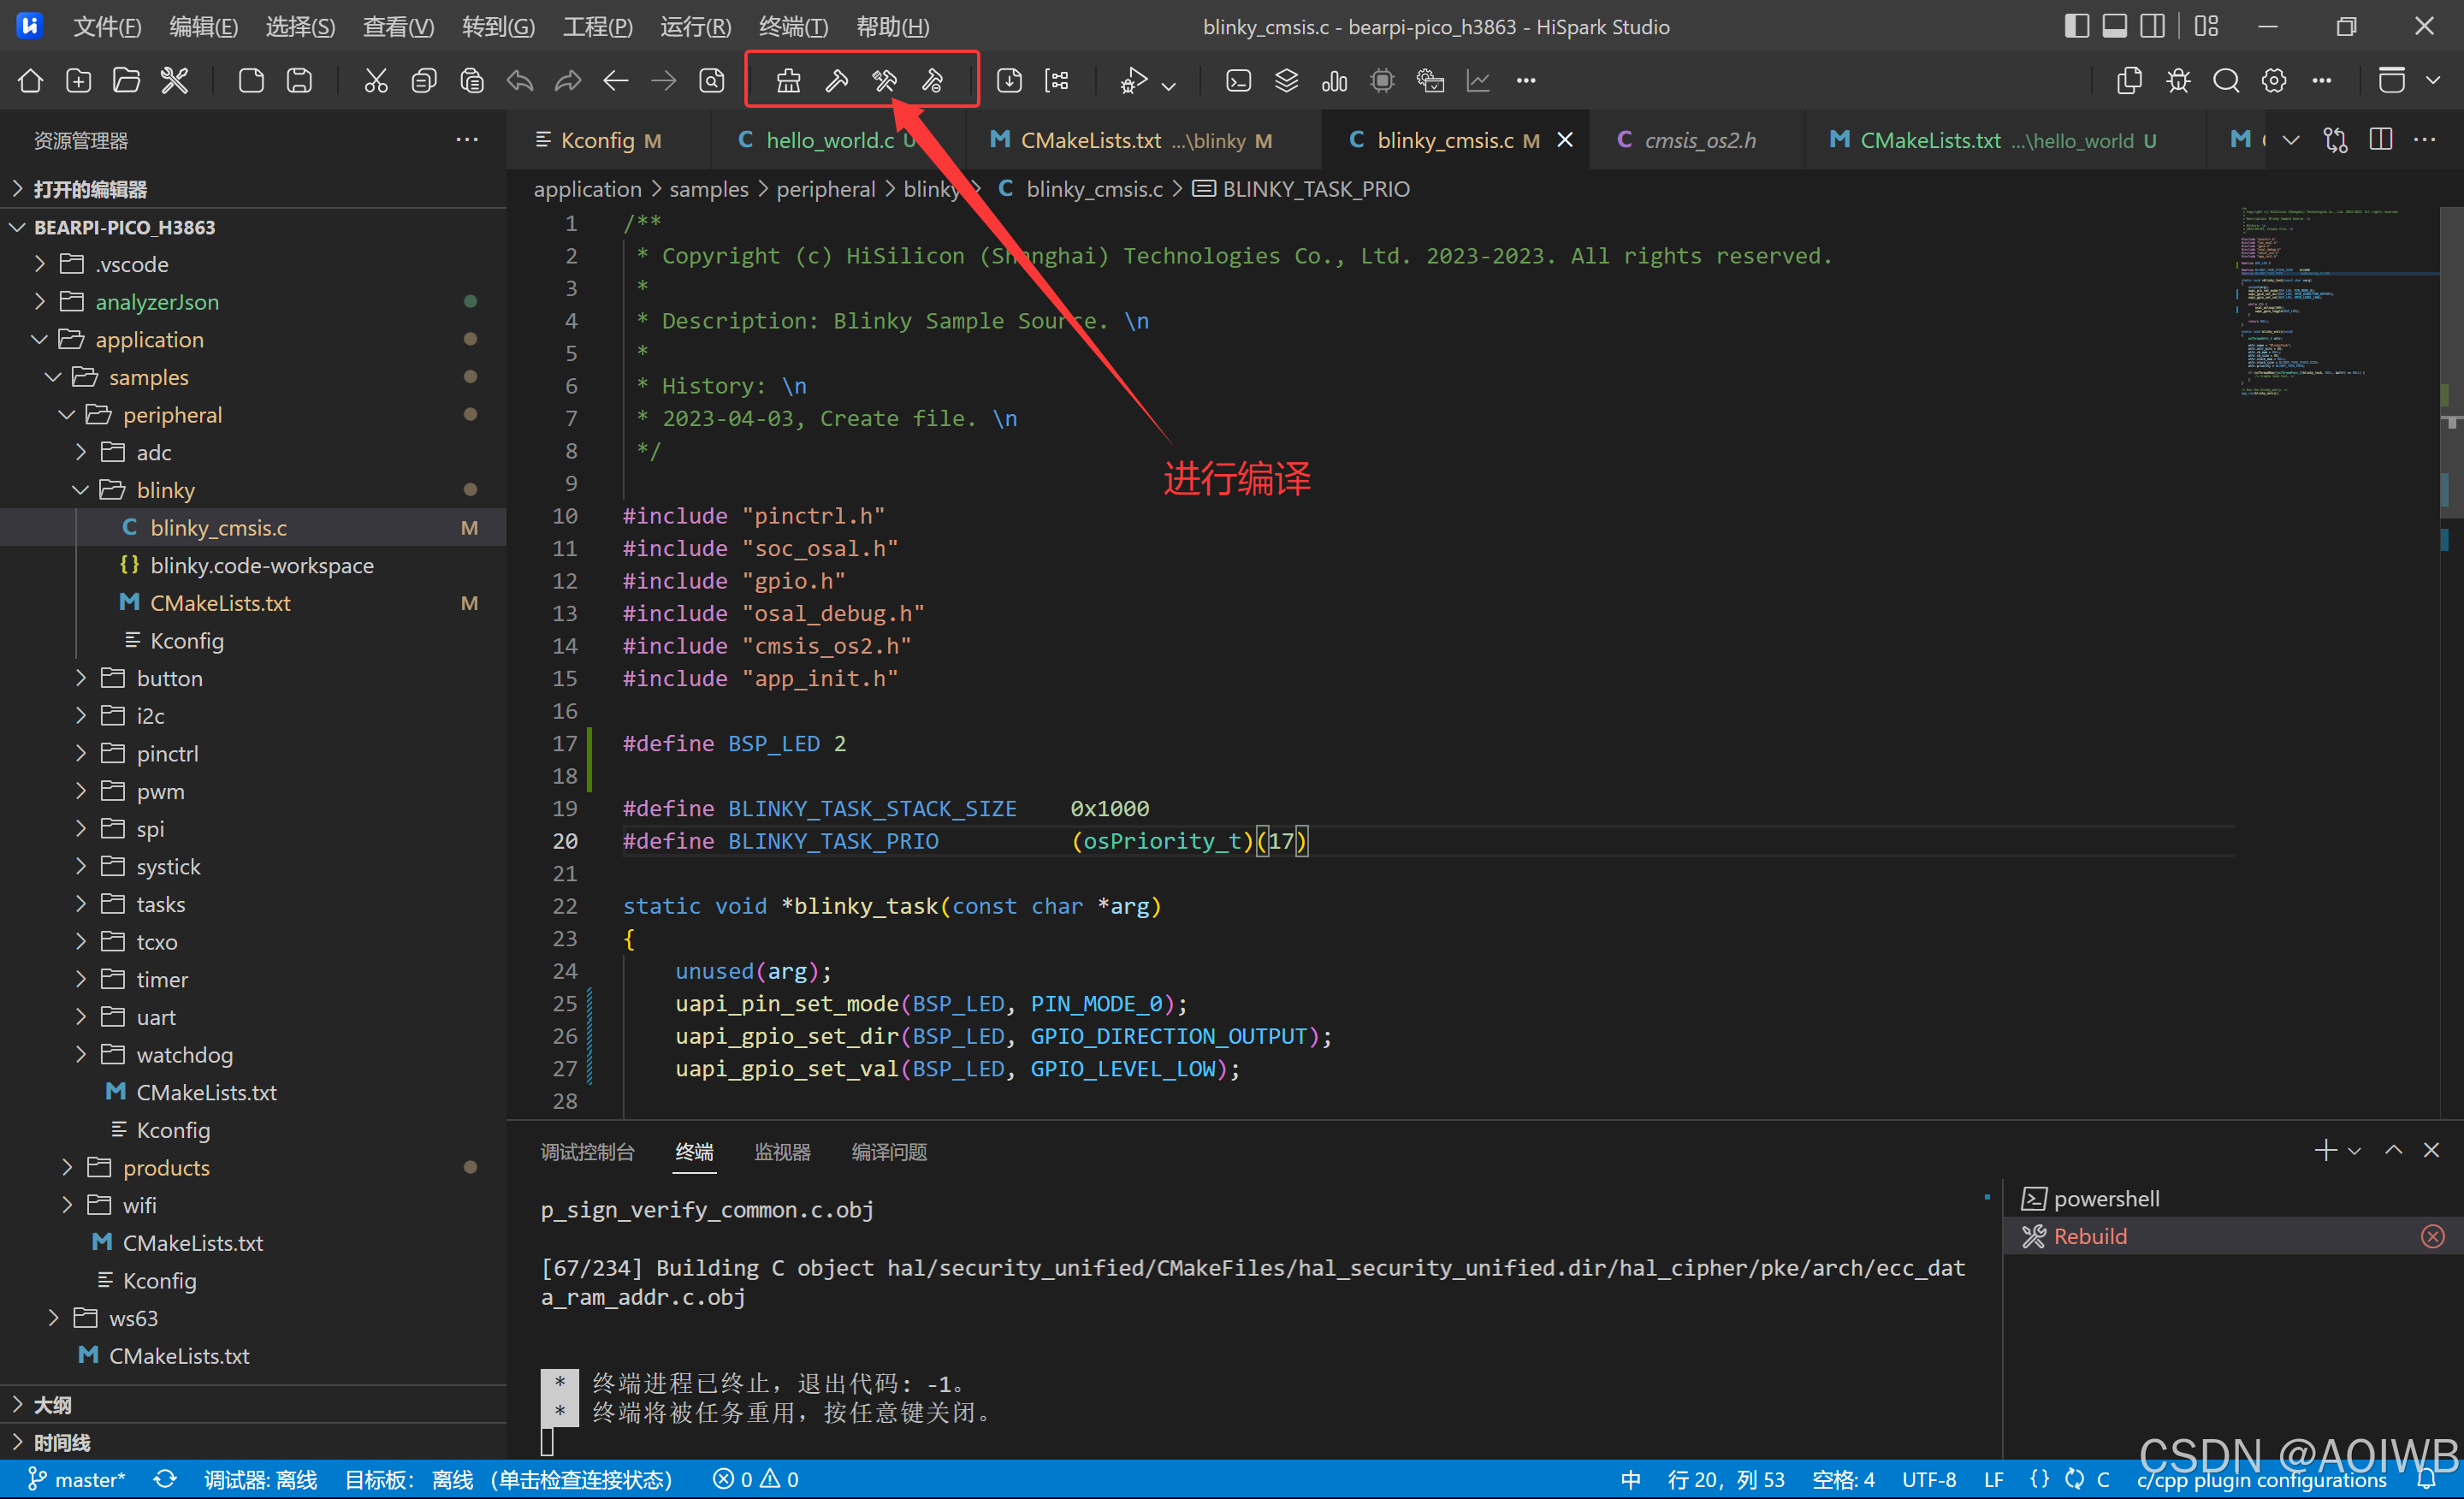
Task: Collapse the blinky folder
Action: [165, 490]
